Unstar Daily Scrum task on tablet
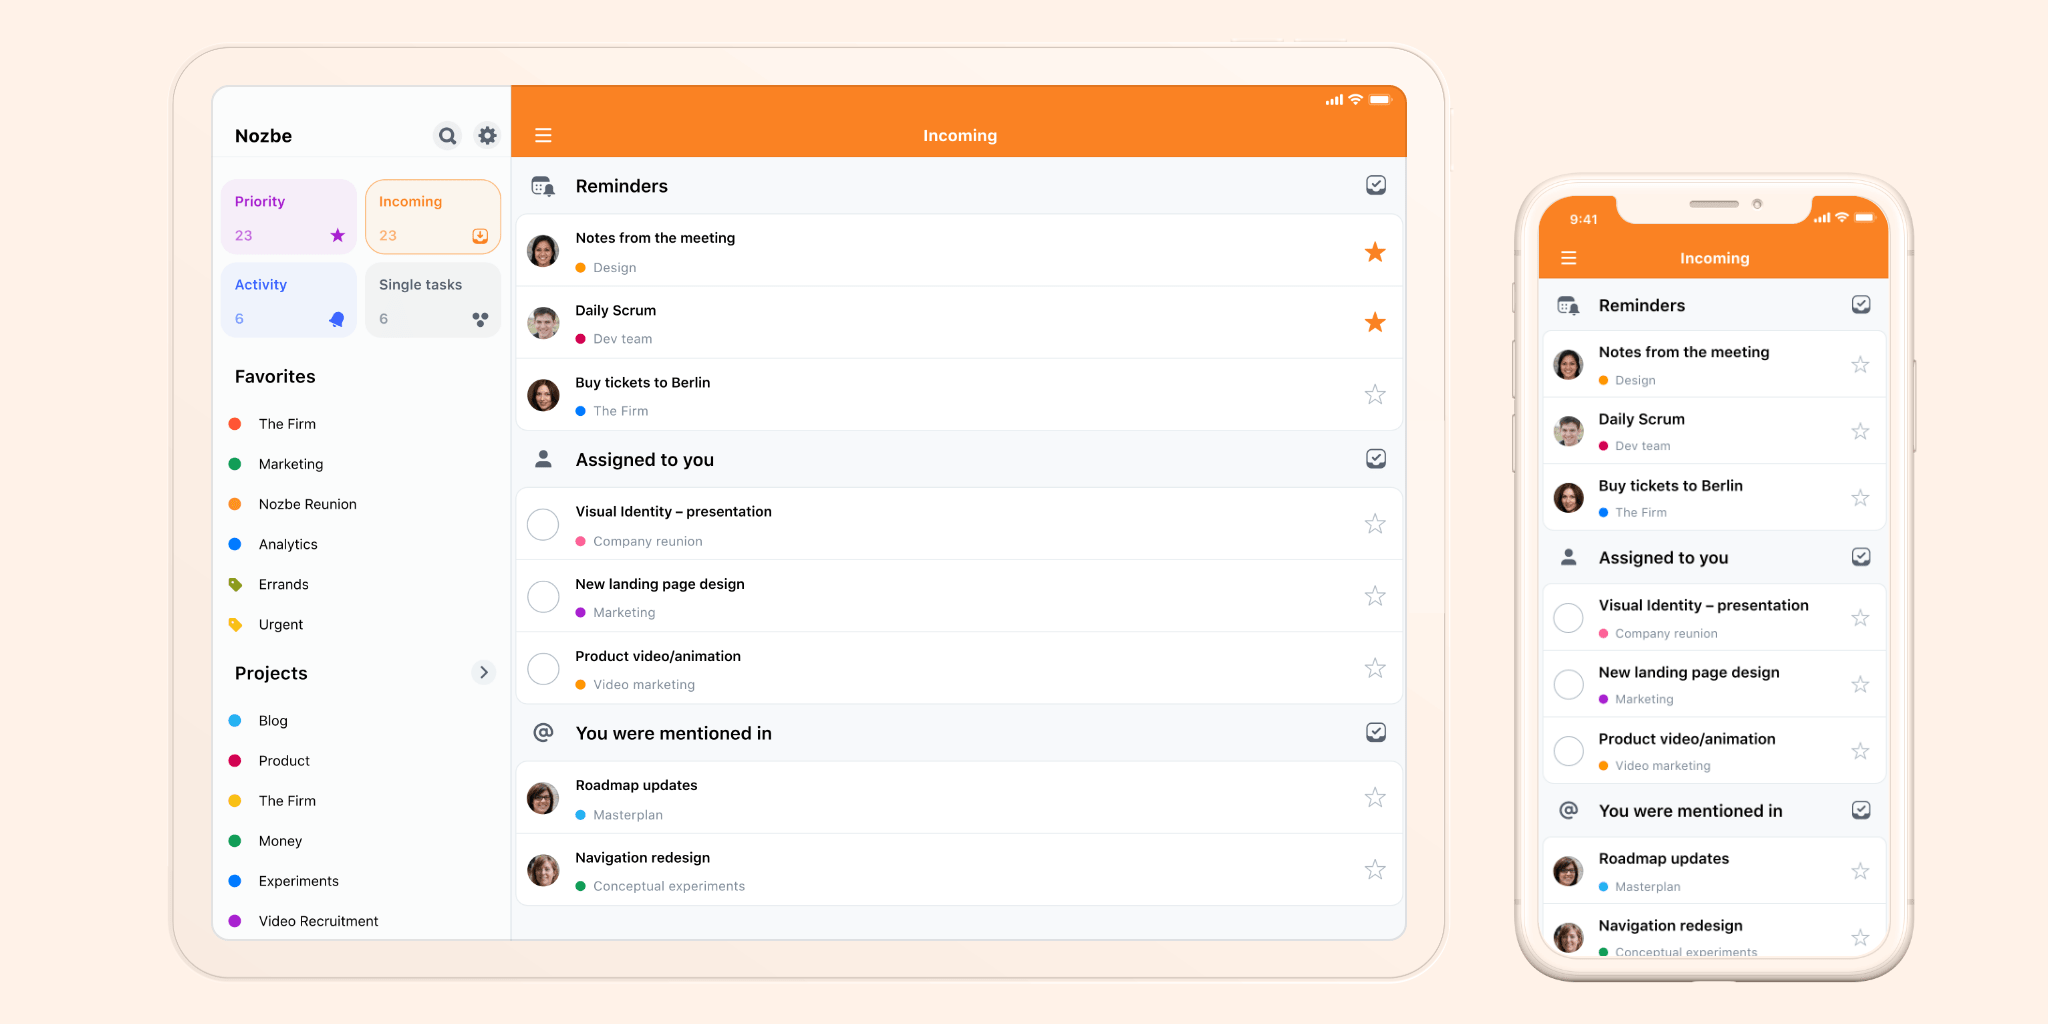This screenshot has width=2048, height=1024. pos(1375,322)
